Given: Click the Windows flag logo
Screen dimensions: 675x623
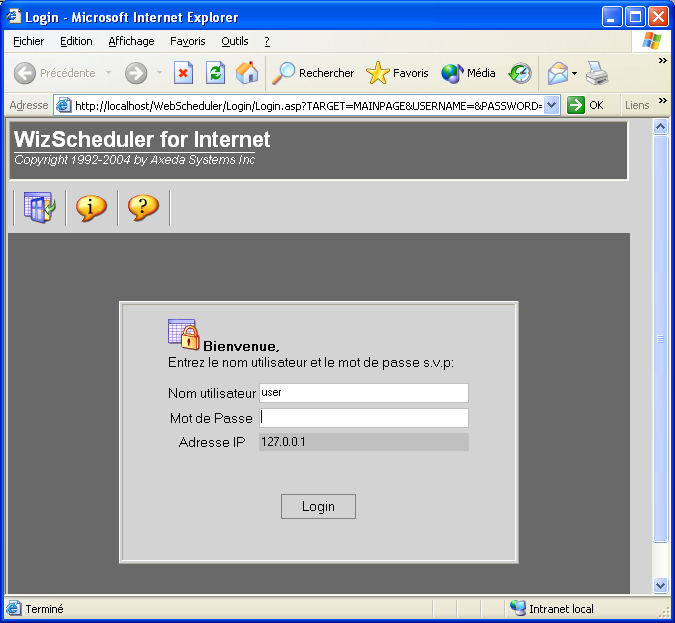Looking at the screenshot, I should [652, 41].
